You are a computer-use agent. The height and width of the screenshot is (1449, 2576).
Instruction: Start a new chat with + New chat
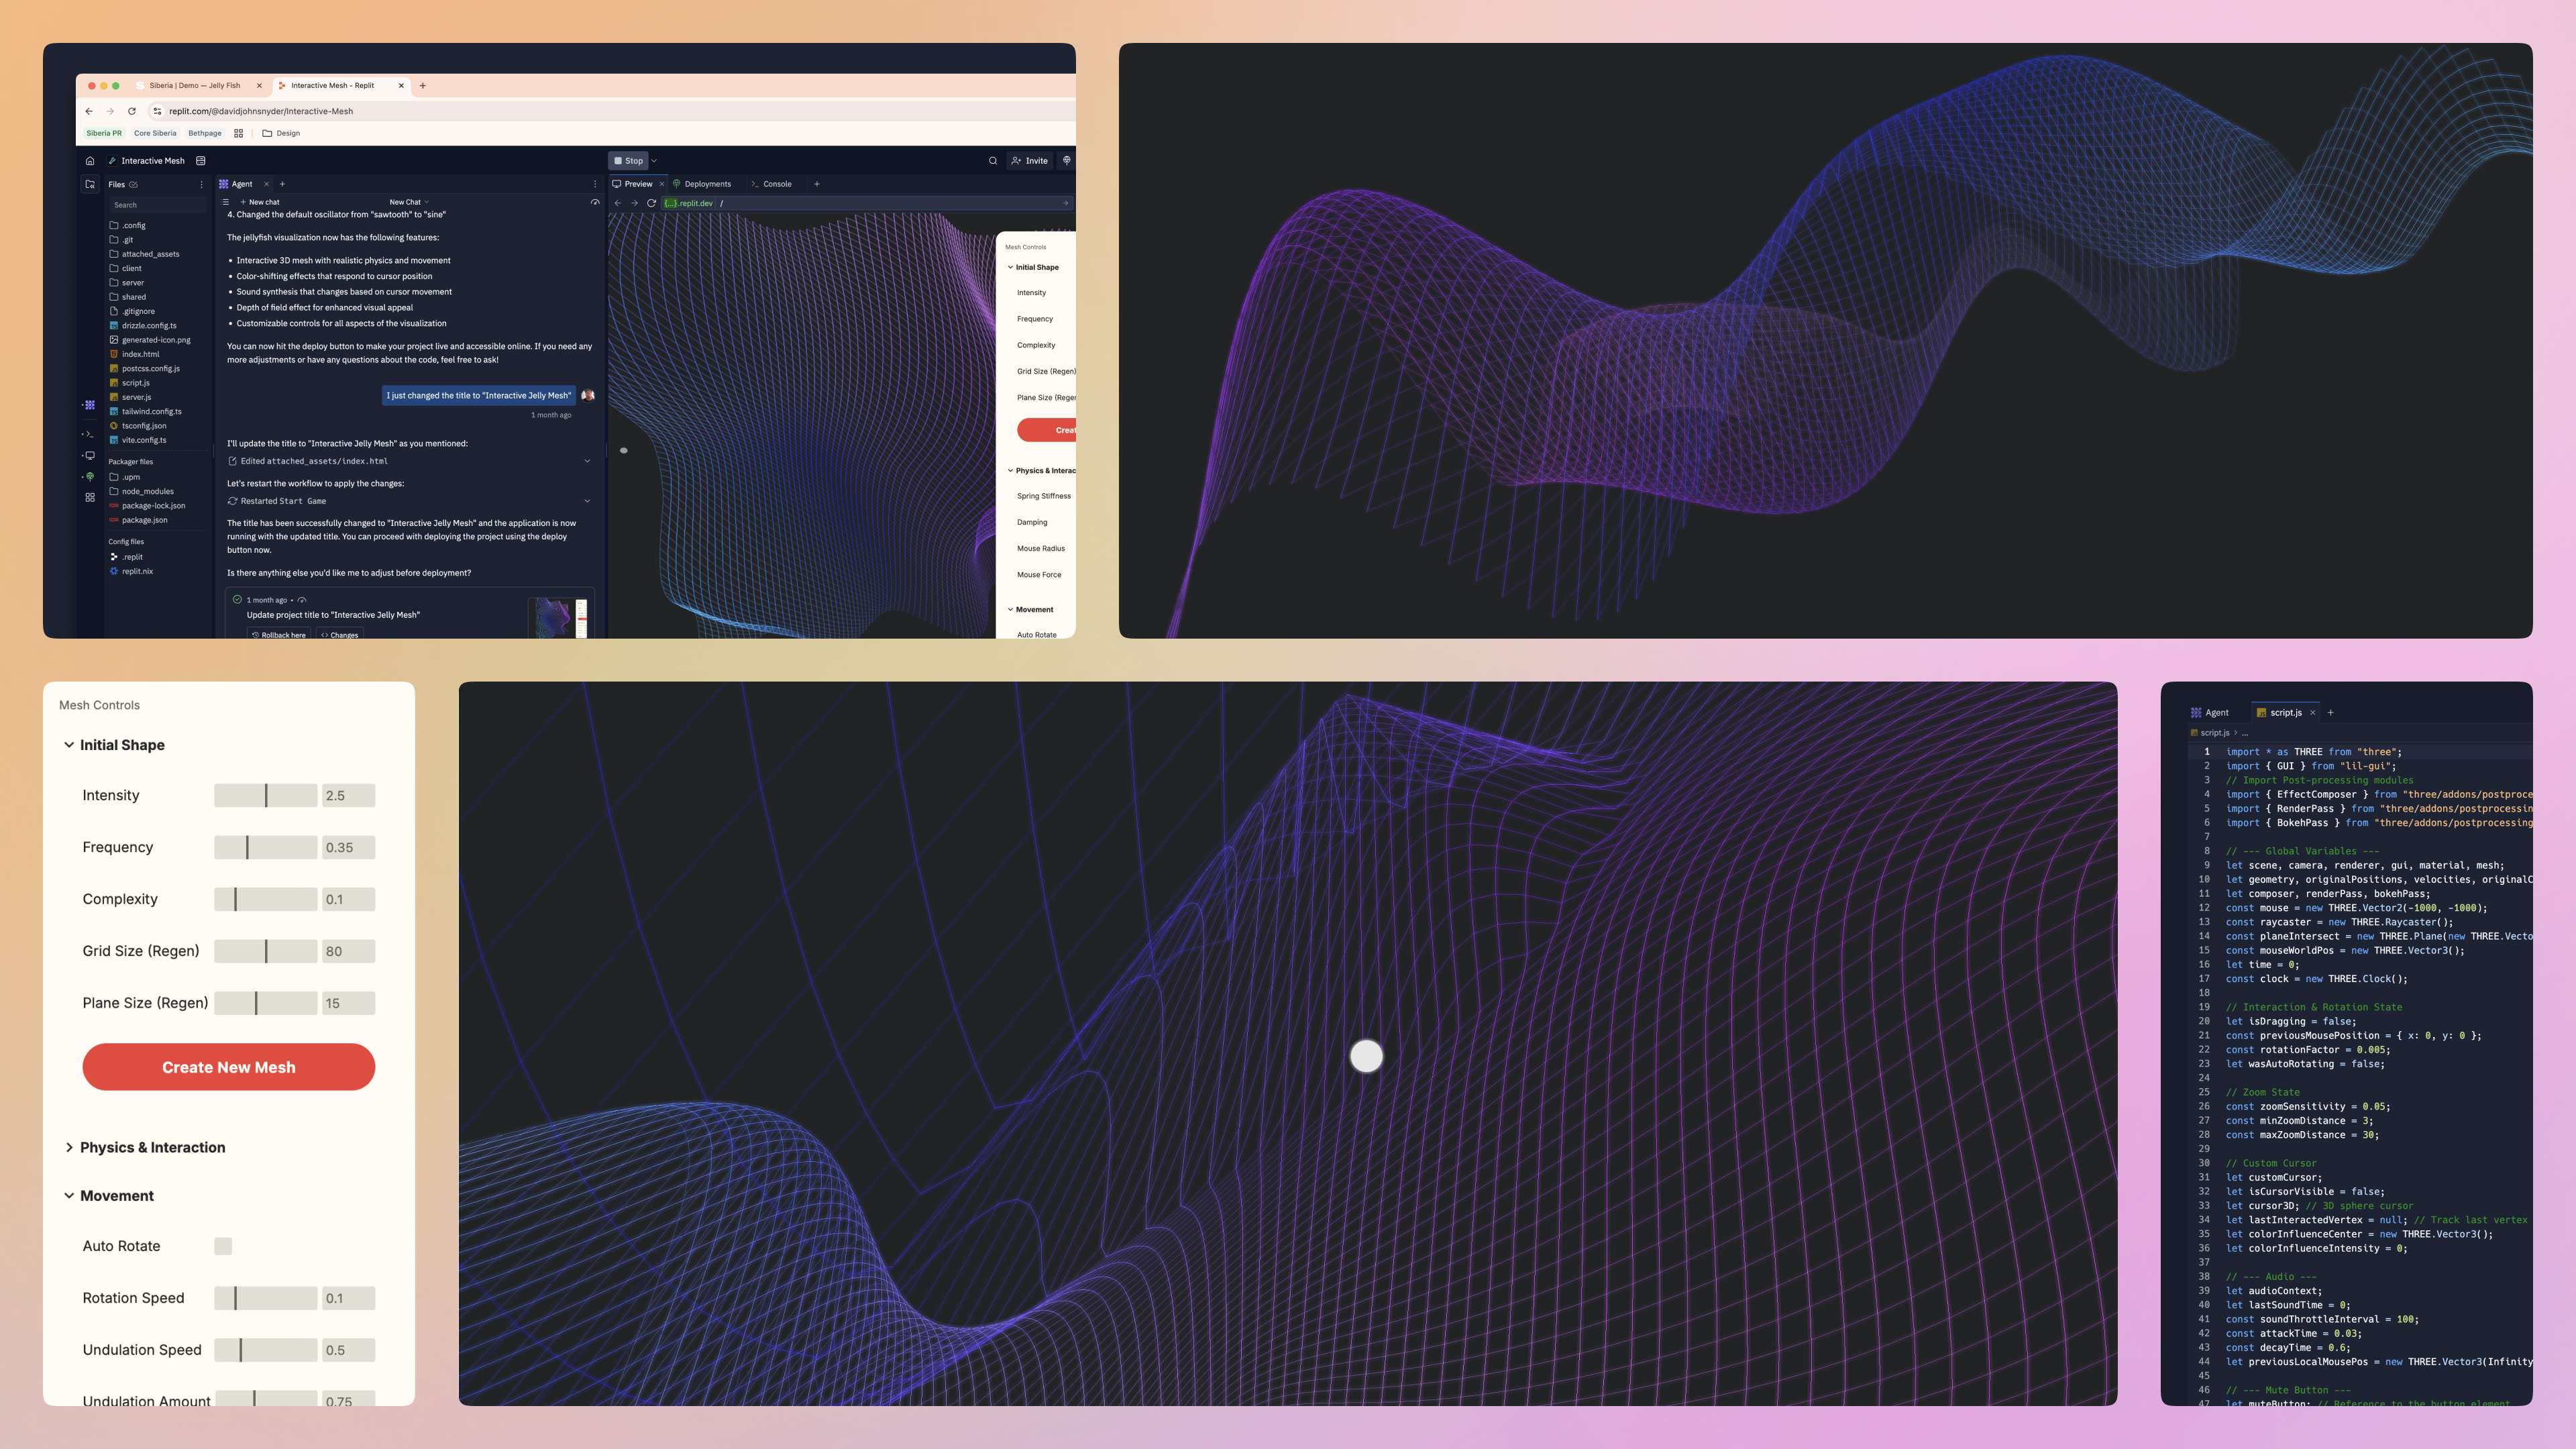260,202
